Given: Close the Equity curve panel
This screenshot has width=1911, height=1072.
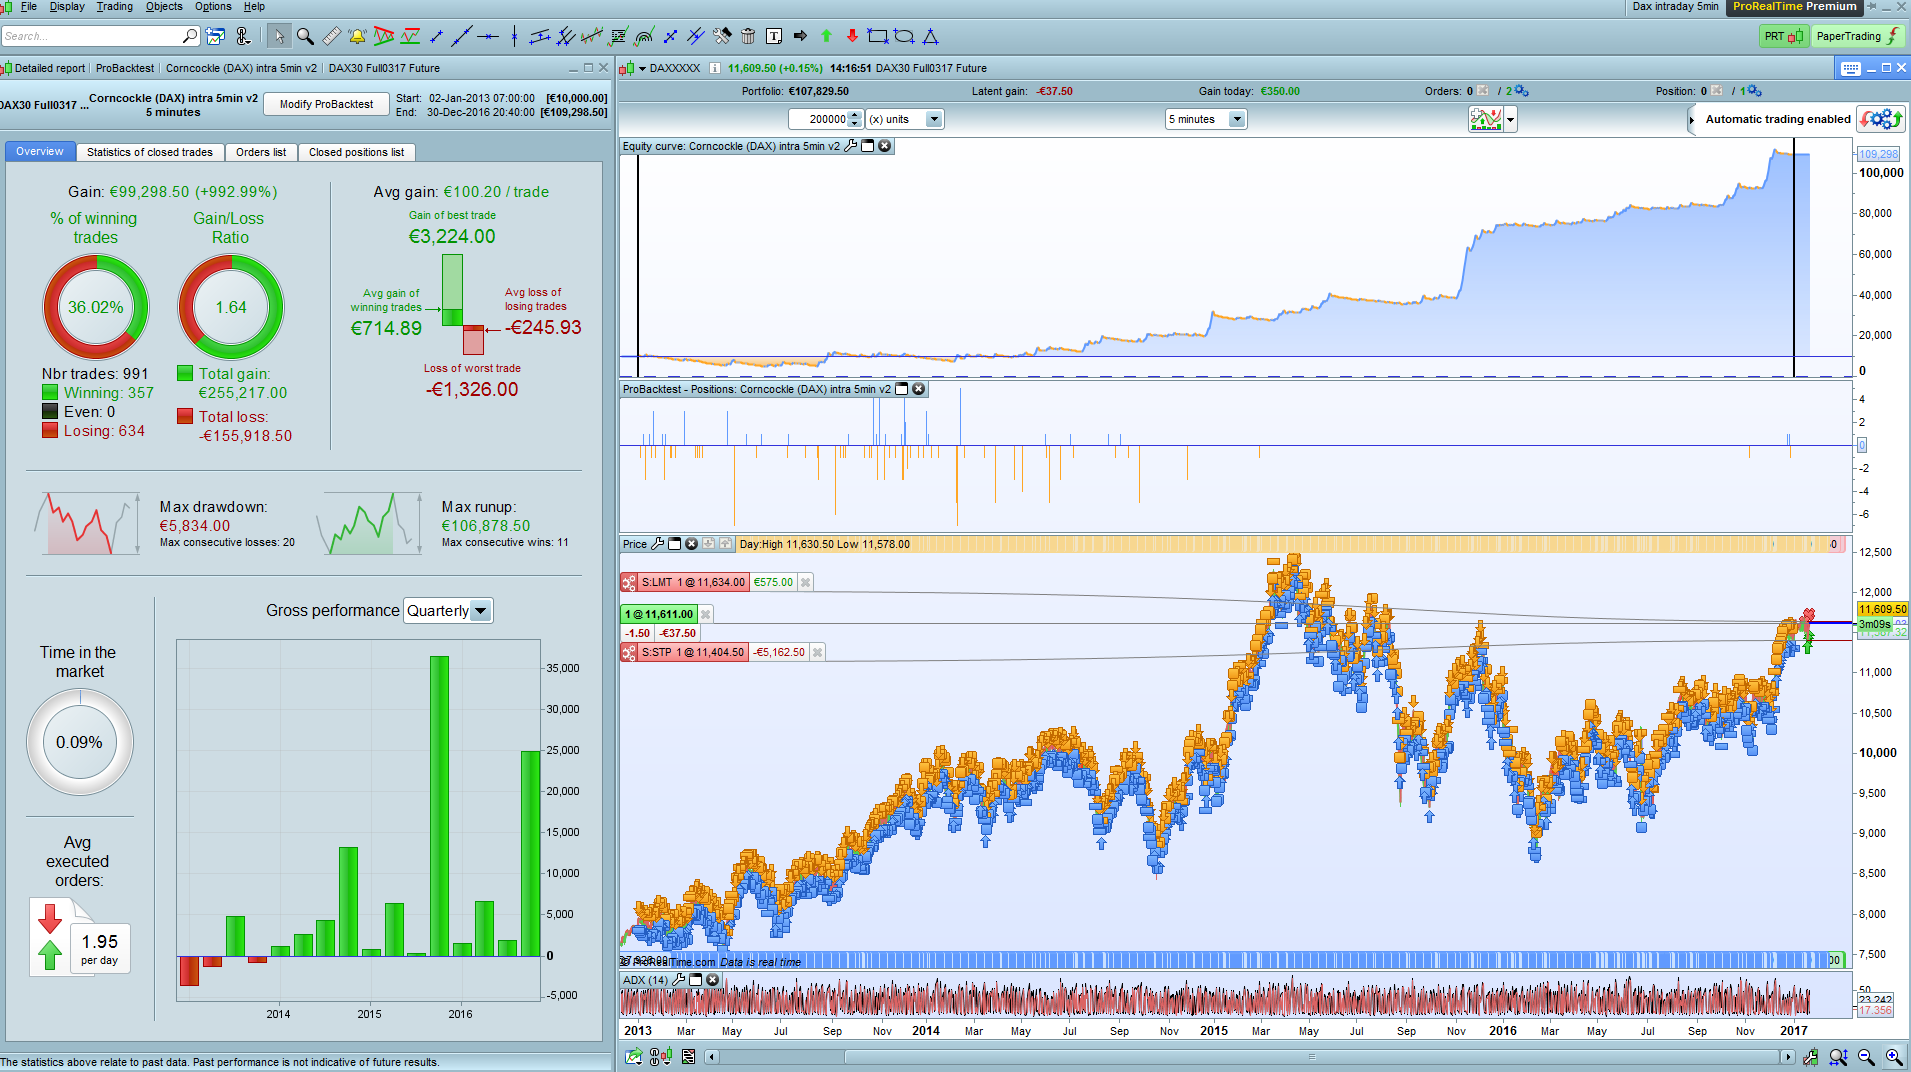Looking at the screenshot, I should point(885,146).
